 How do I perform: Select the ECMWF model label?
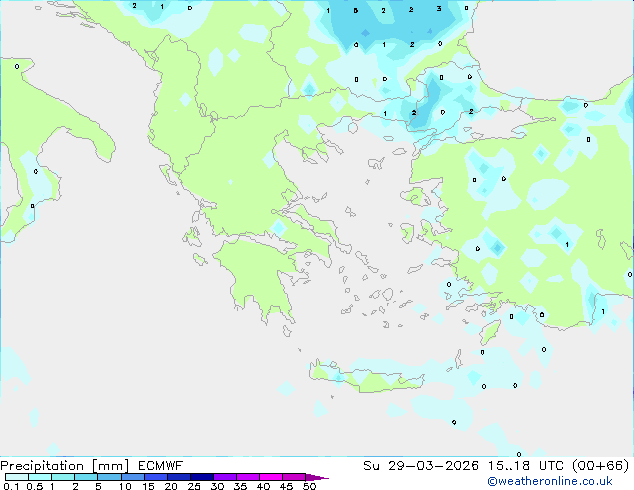(x=161, y=466)
